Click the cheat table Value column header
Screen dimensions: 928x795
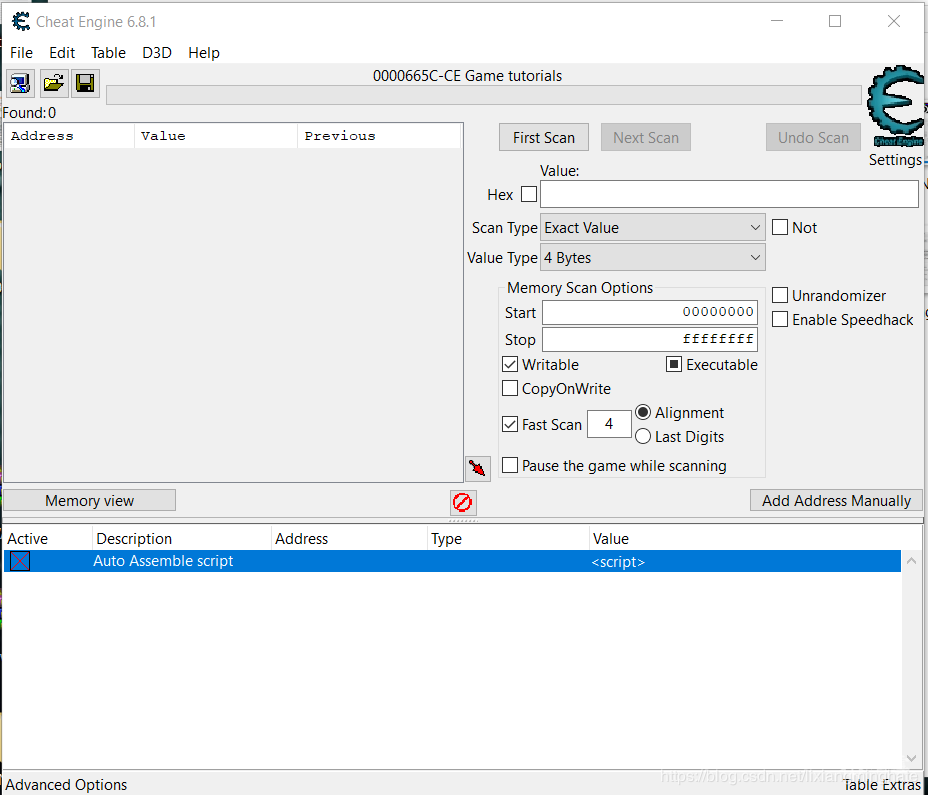coord(756,539)
